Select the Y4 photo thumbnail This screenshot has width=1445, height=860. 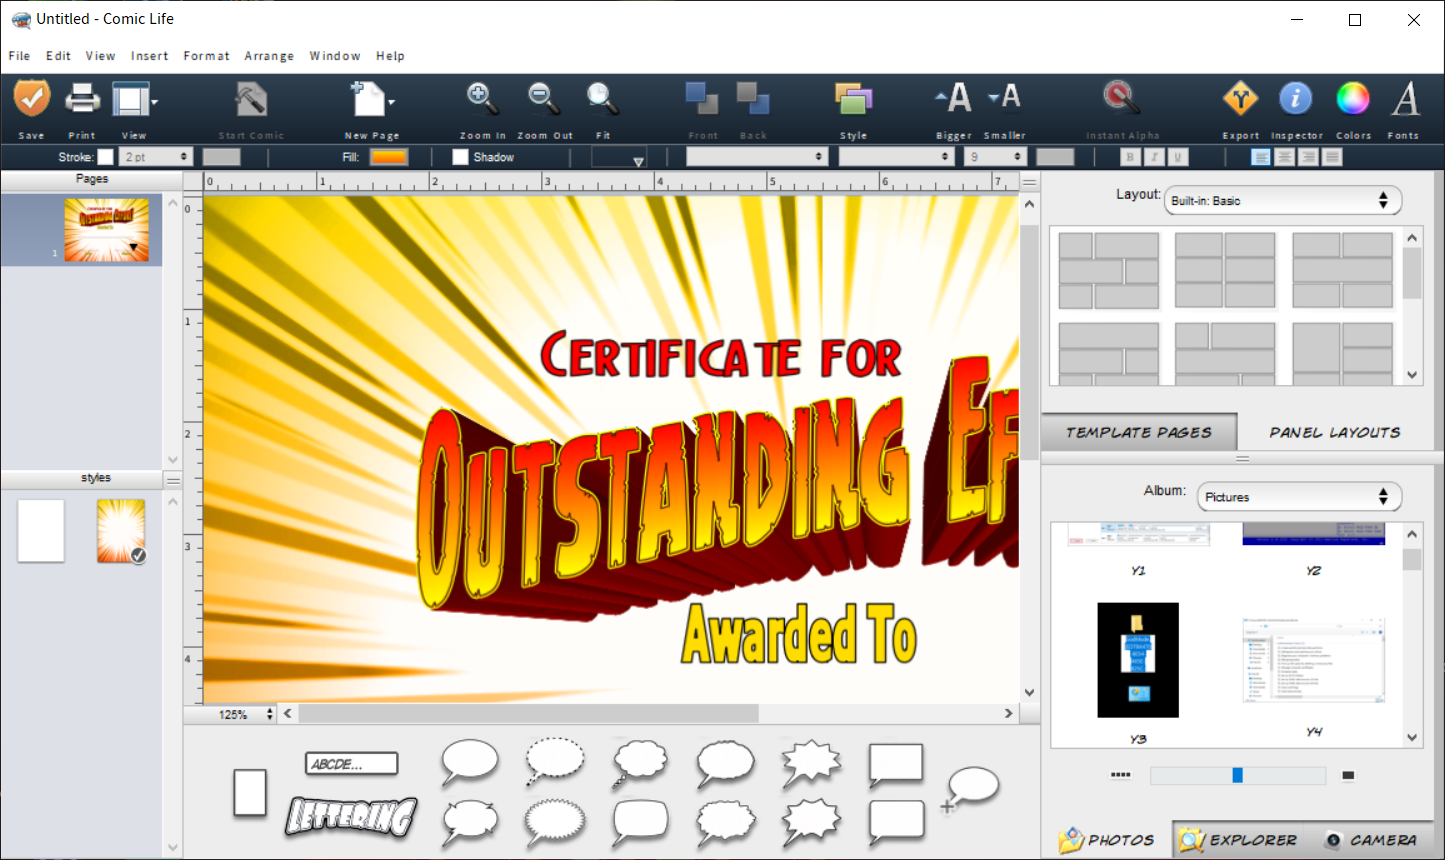(1314, 660)
